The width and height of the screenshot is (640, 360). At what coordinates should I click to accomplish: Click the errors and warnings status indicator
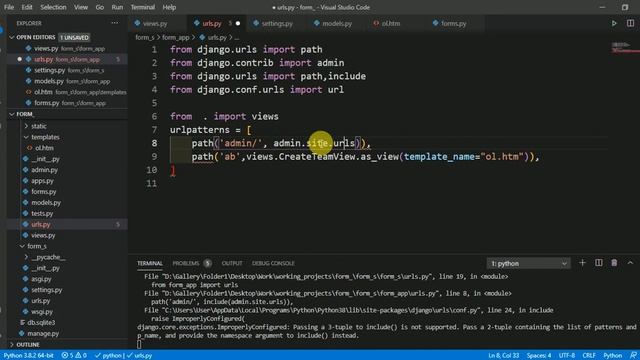coord(74,355)
